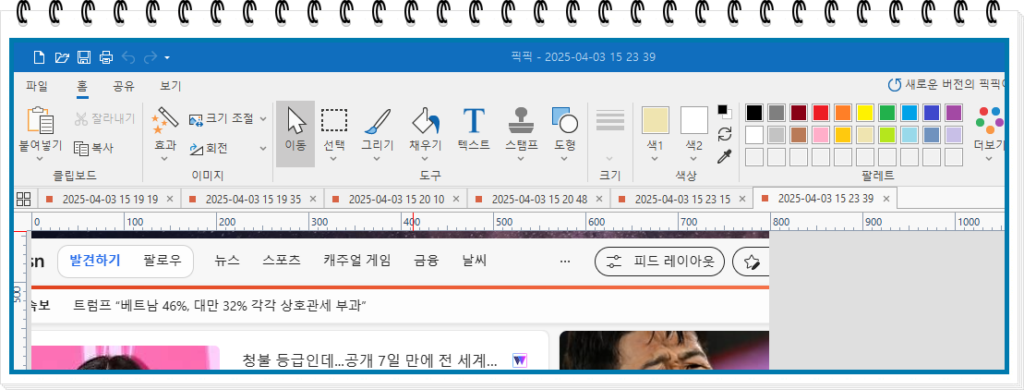Open the tab thumbnail grid icon

click(x=24, y=199)
